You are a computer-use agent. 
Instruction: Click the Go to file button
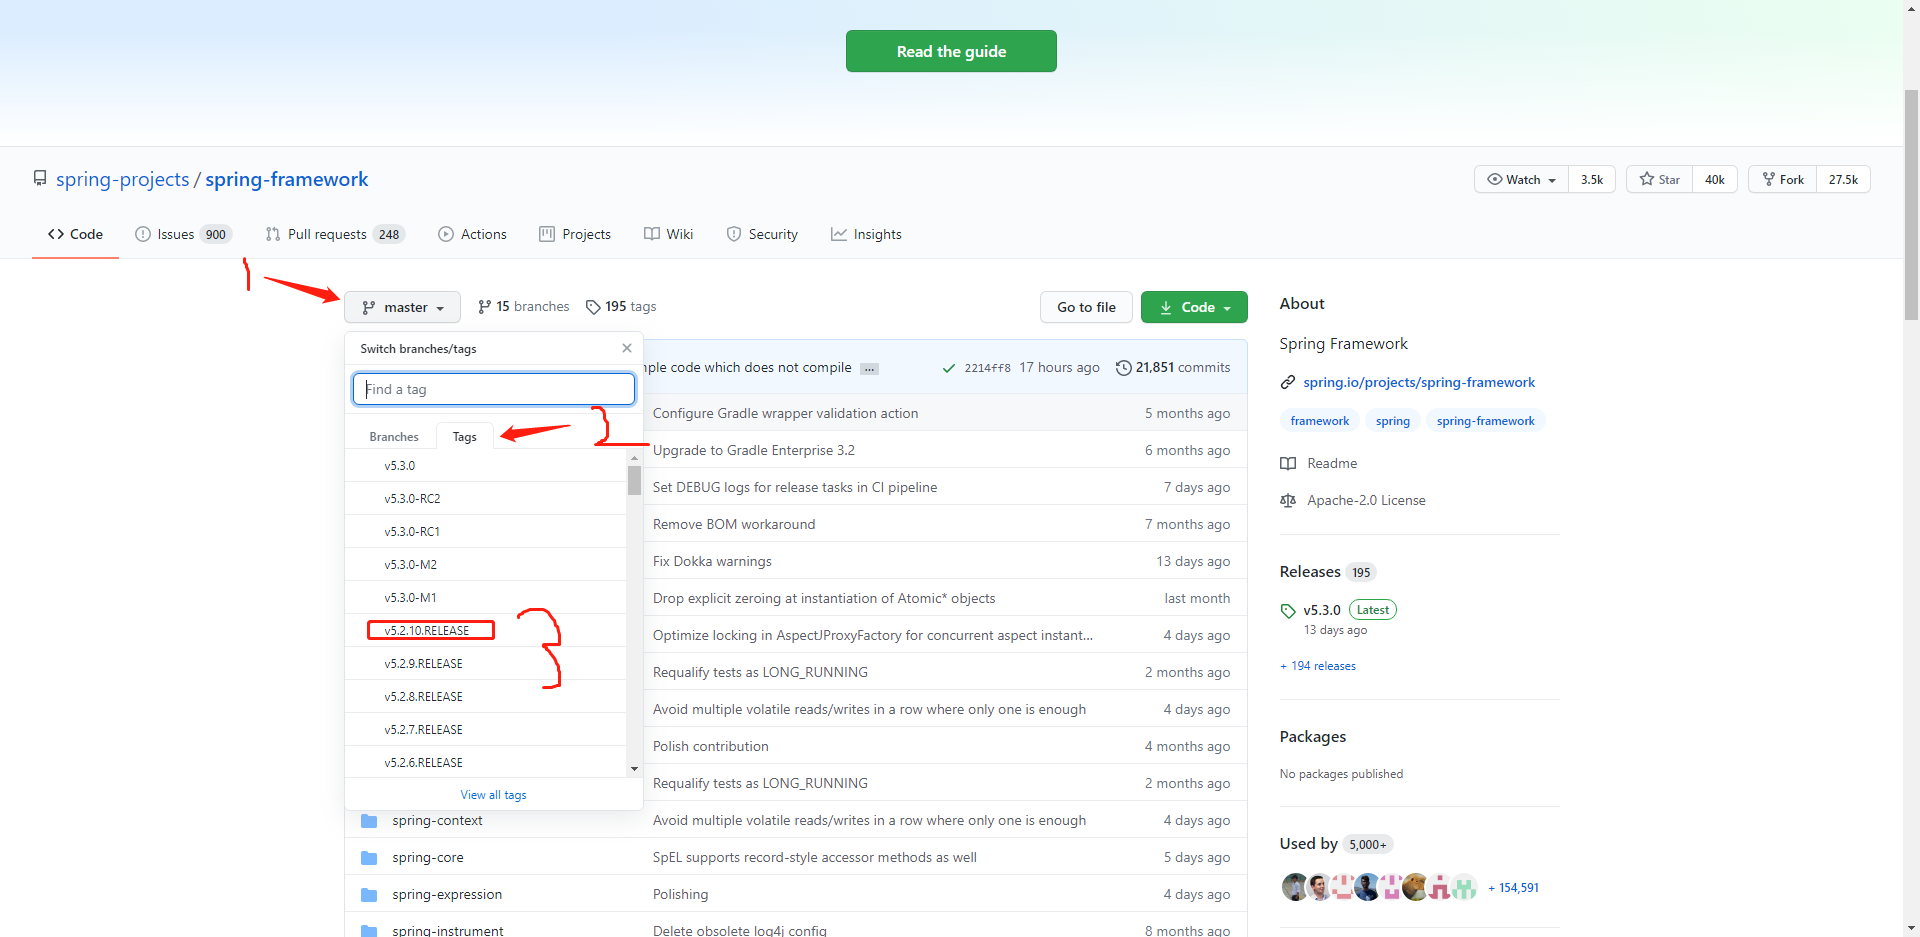1086,307
